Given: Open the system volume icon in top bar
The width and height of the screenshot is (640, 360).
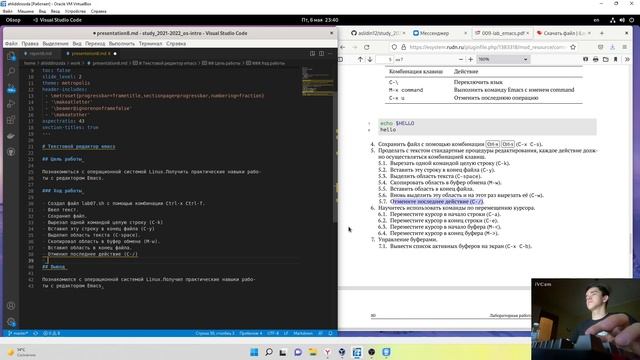Looking at the screenshot, I should tap(622, 20).
